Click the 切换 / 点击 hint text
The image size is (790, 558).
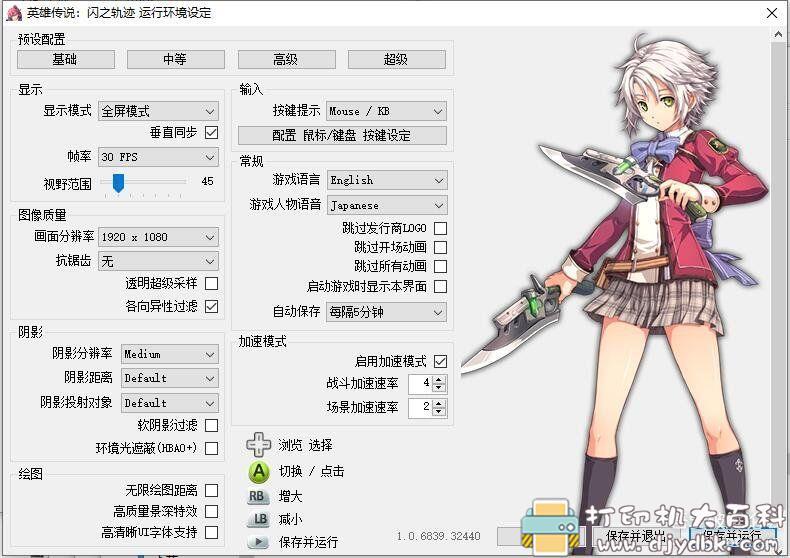(x=311, y=471)
